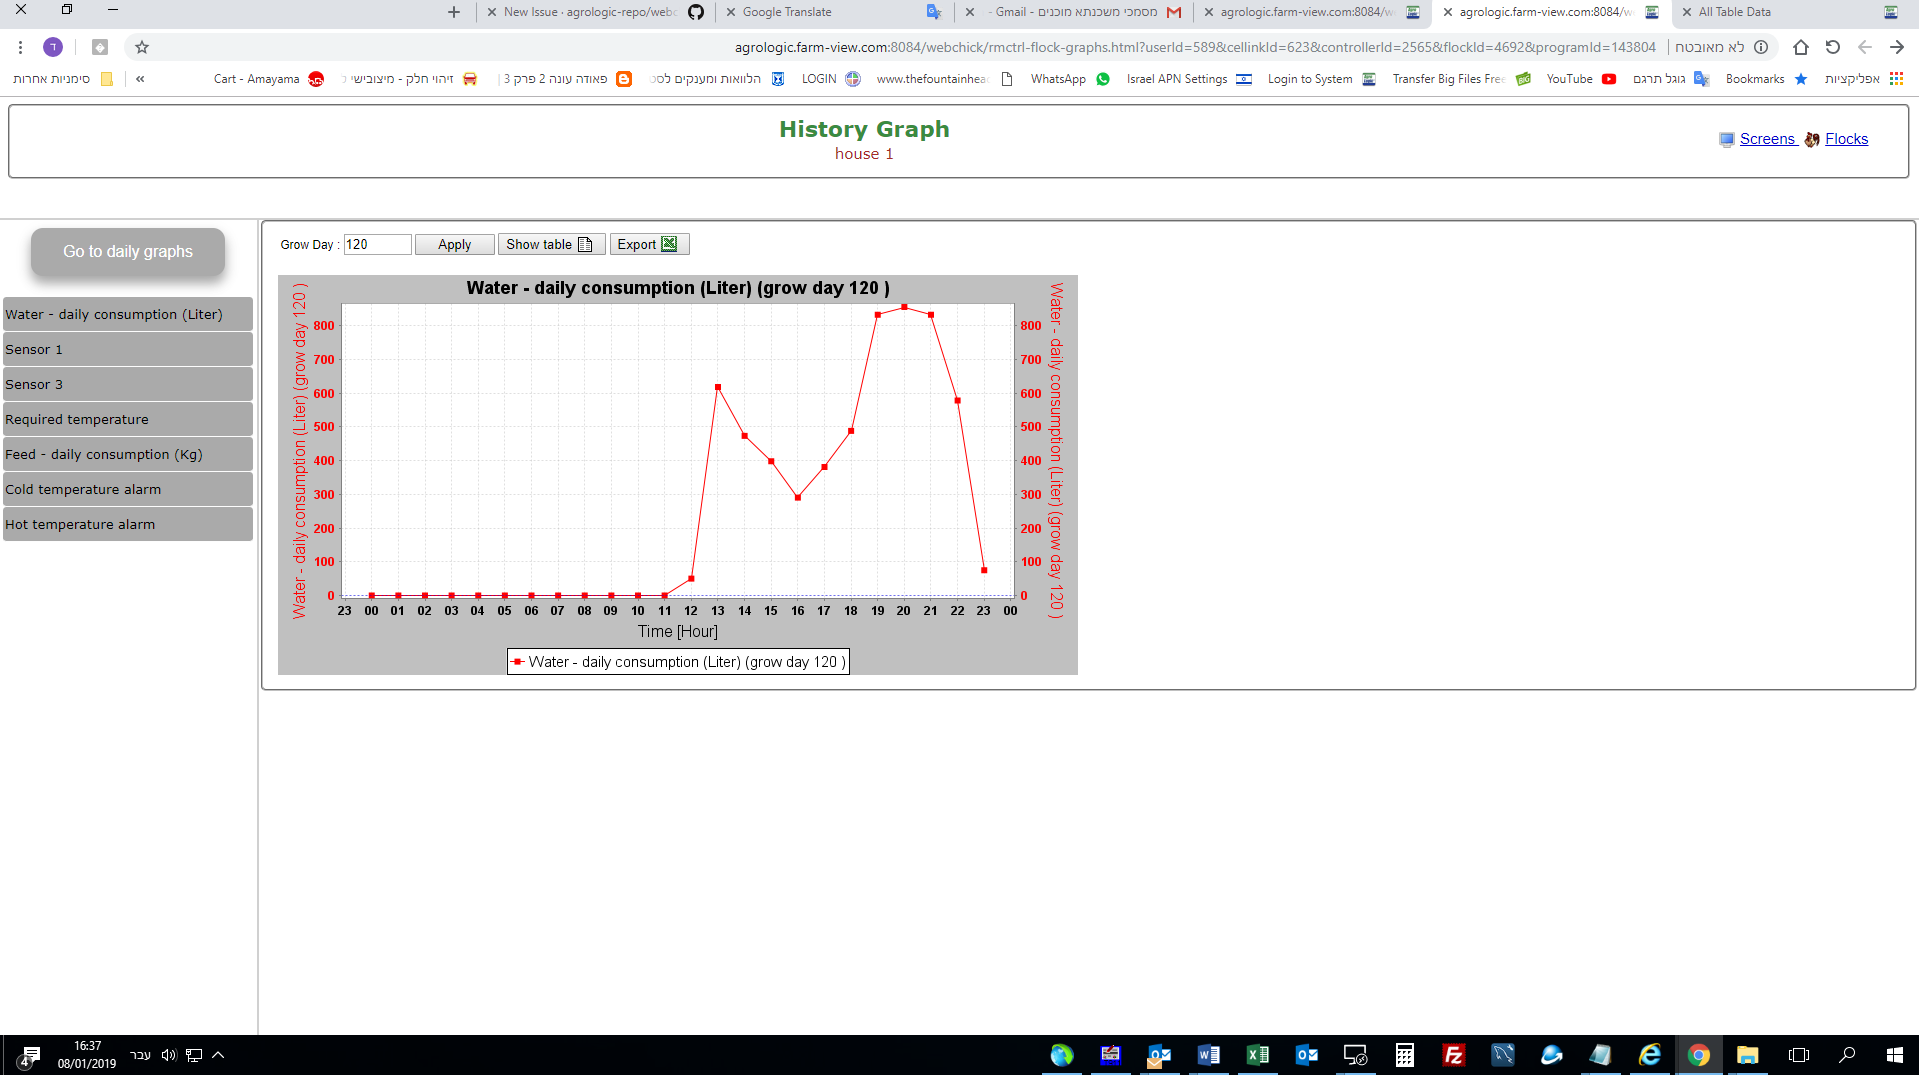This screenshot has width=1919, height=1075.
Task: Open the Israel APN Settings bookmark
Action: point(1189,79)
